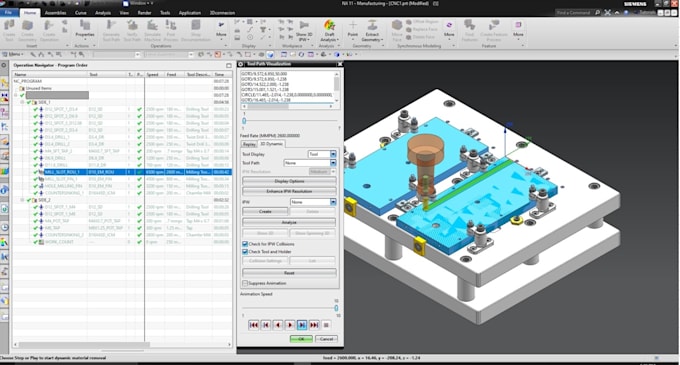Click the Animation Speed slider handle
The width and height of the screenshot is (680, 365).
click(336, 308)
